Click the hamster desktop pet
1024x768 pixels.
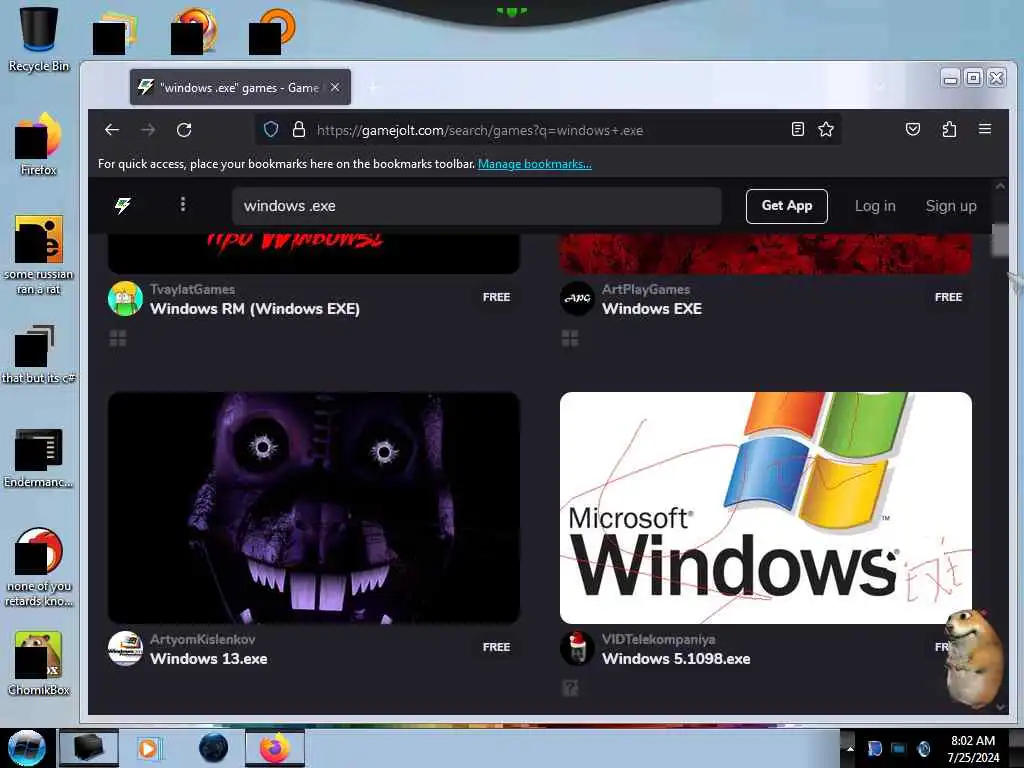(974, 658)
